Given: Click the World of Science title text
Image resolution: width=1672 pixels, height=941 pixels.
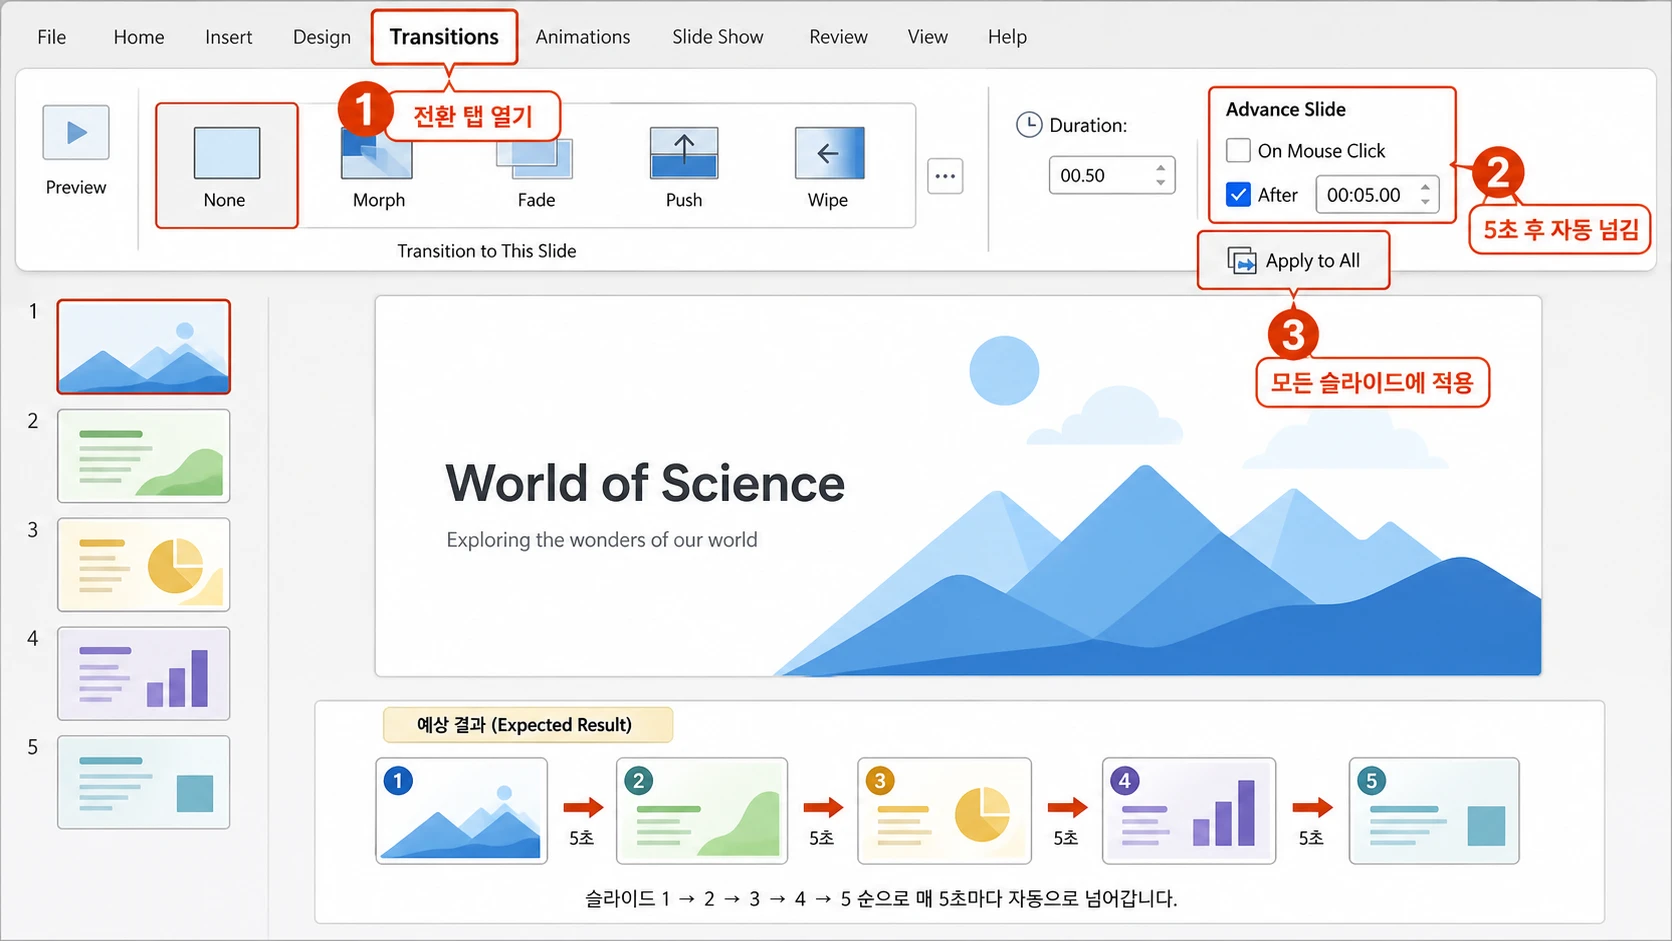Looking at the screenshot, I should [645, 484].
